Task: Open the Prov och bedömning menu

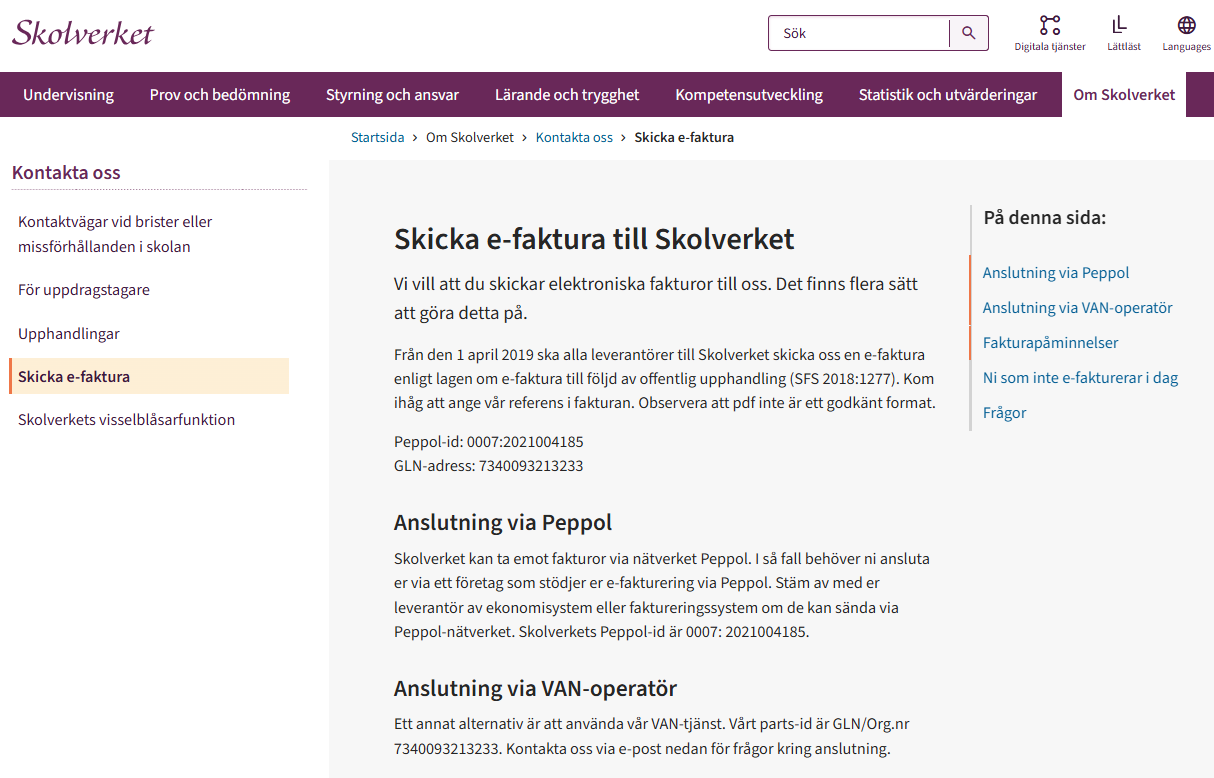Action: coord(220,95)
